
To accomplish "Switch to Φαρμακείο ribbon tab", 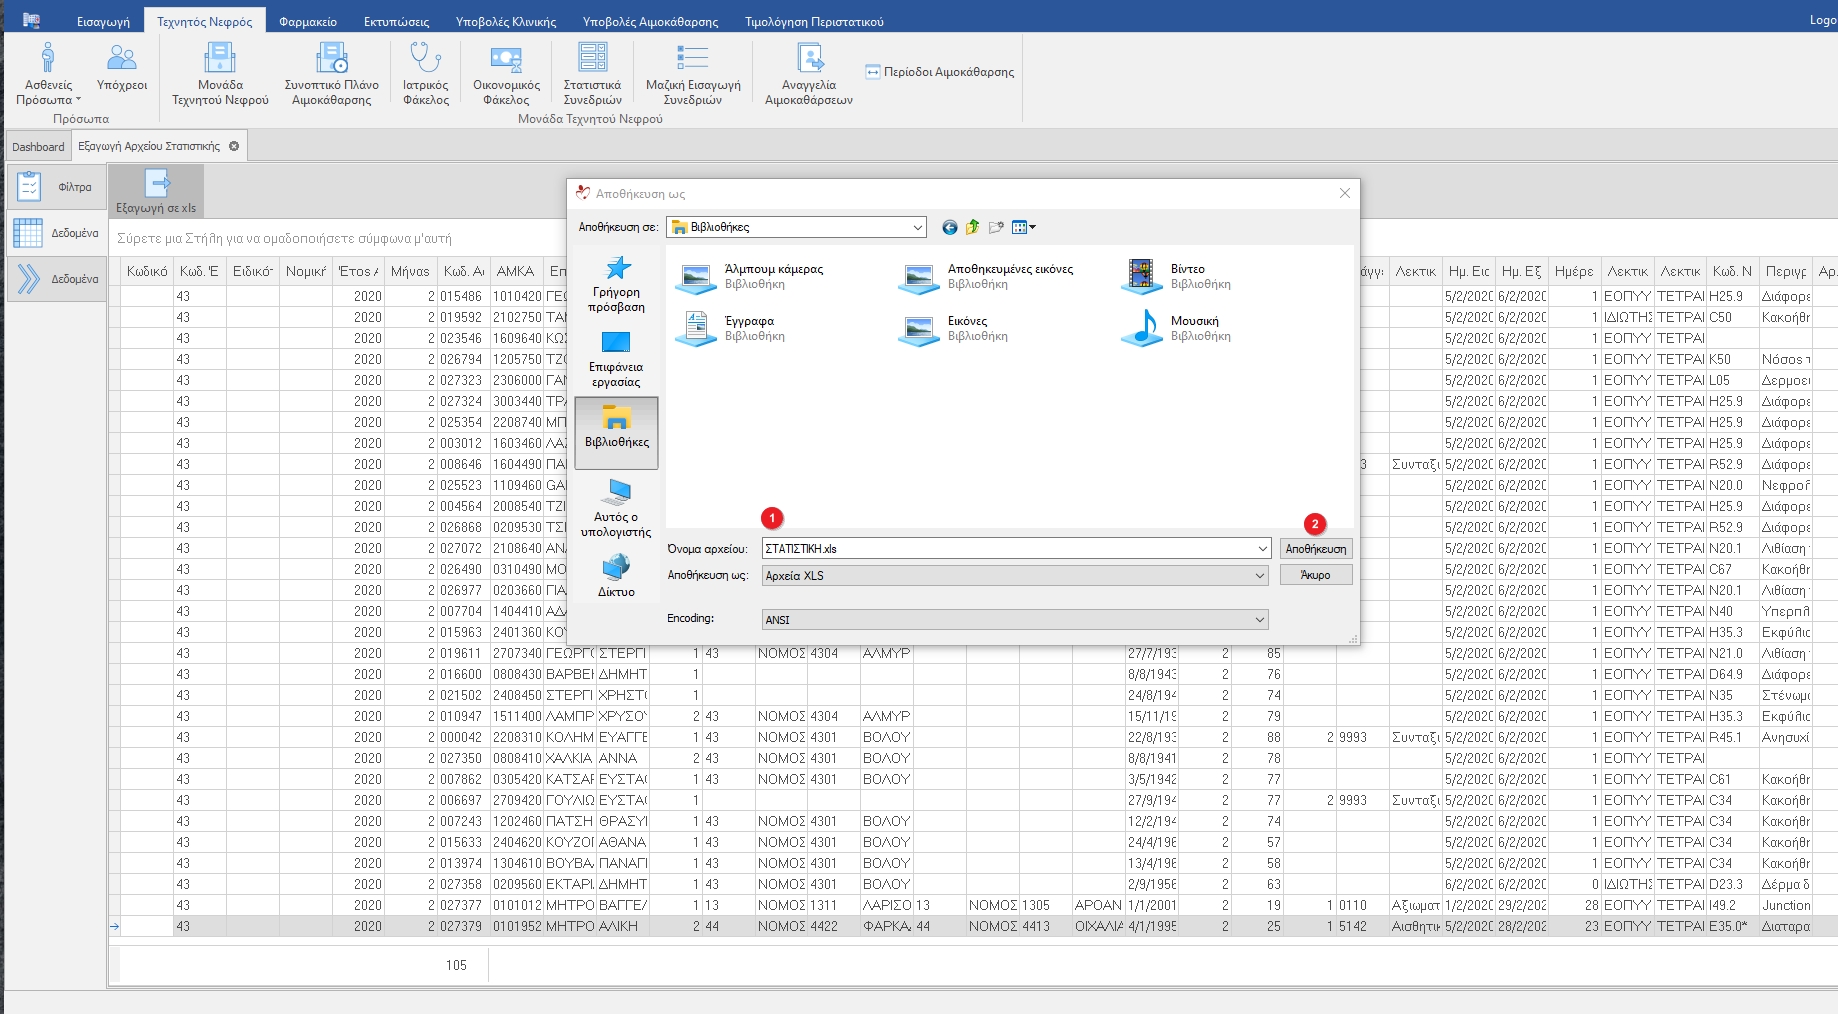I will point(308,21).
